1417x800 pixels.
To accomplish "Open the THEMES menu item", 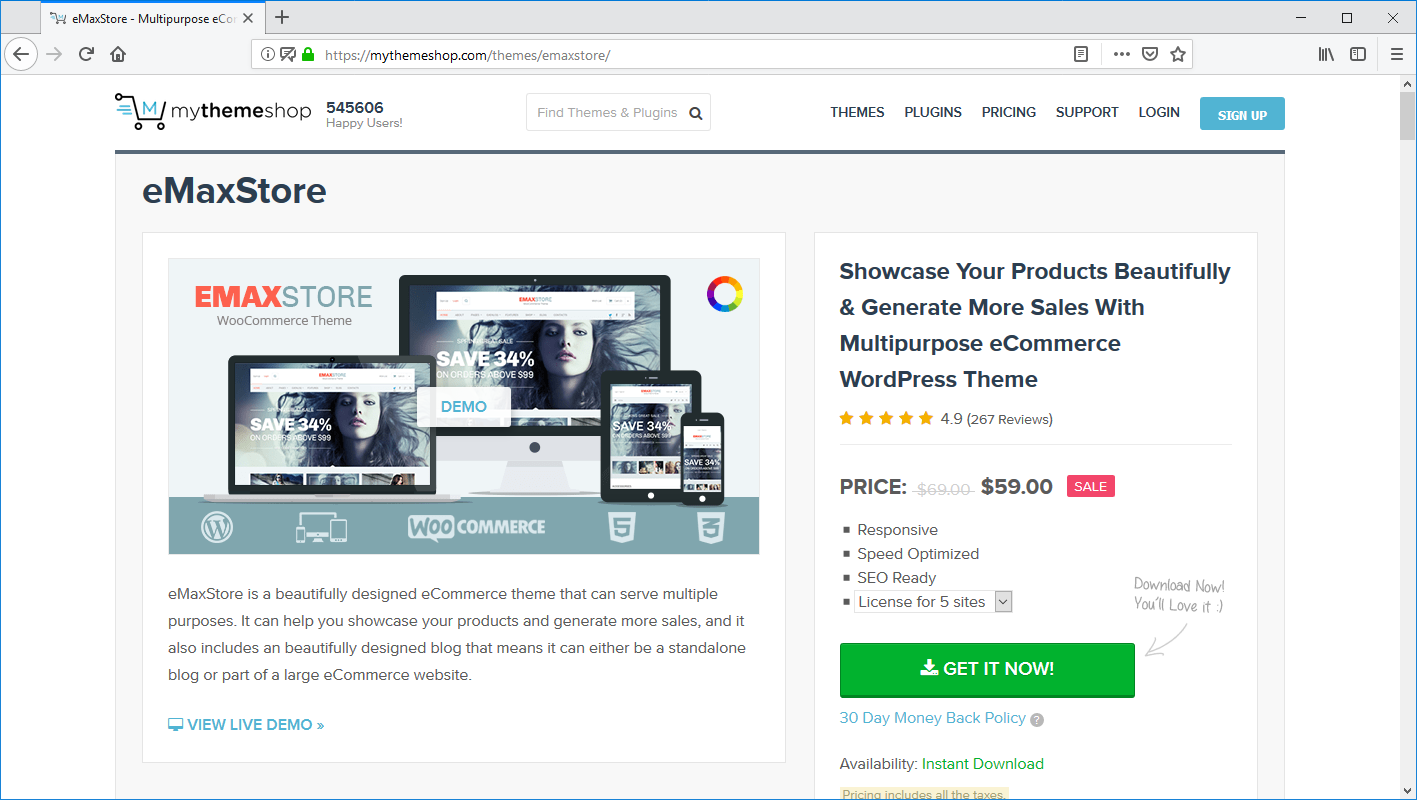I will [857, 112].
